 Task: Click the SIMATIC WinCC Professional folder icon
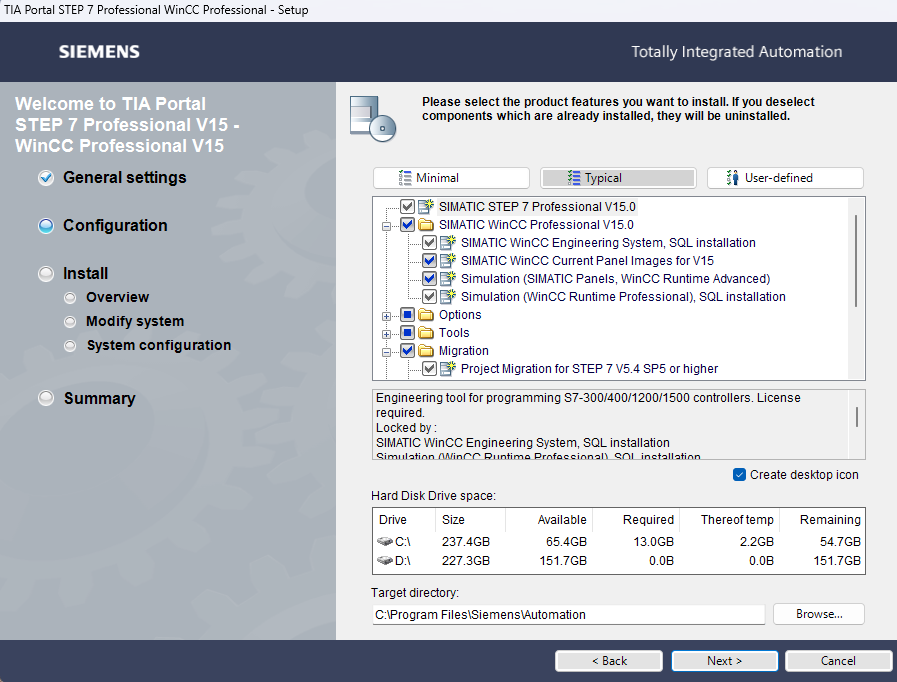click(x=426, y=225)
